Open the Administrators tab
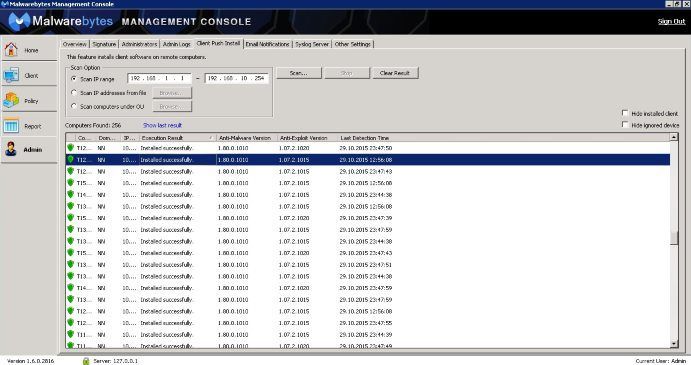Image resolution: width=691 pixels, height=365 pixels. [x=139, y=44]
